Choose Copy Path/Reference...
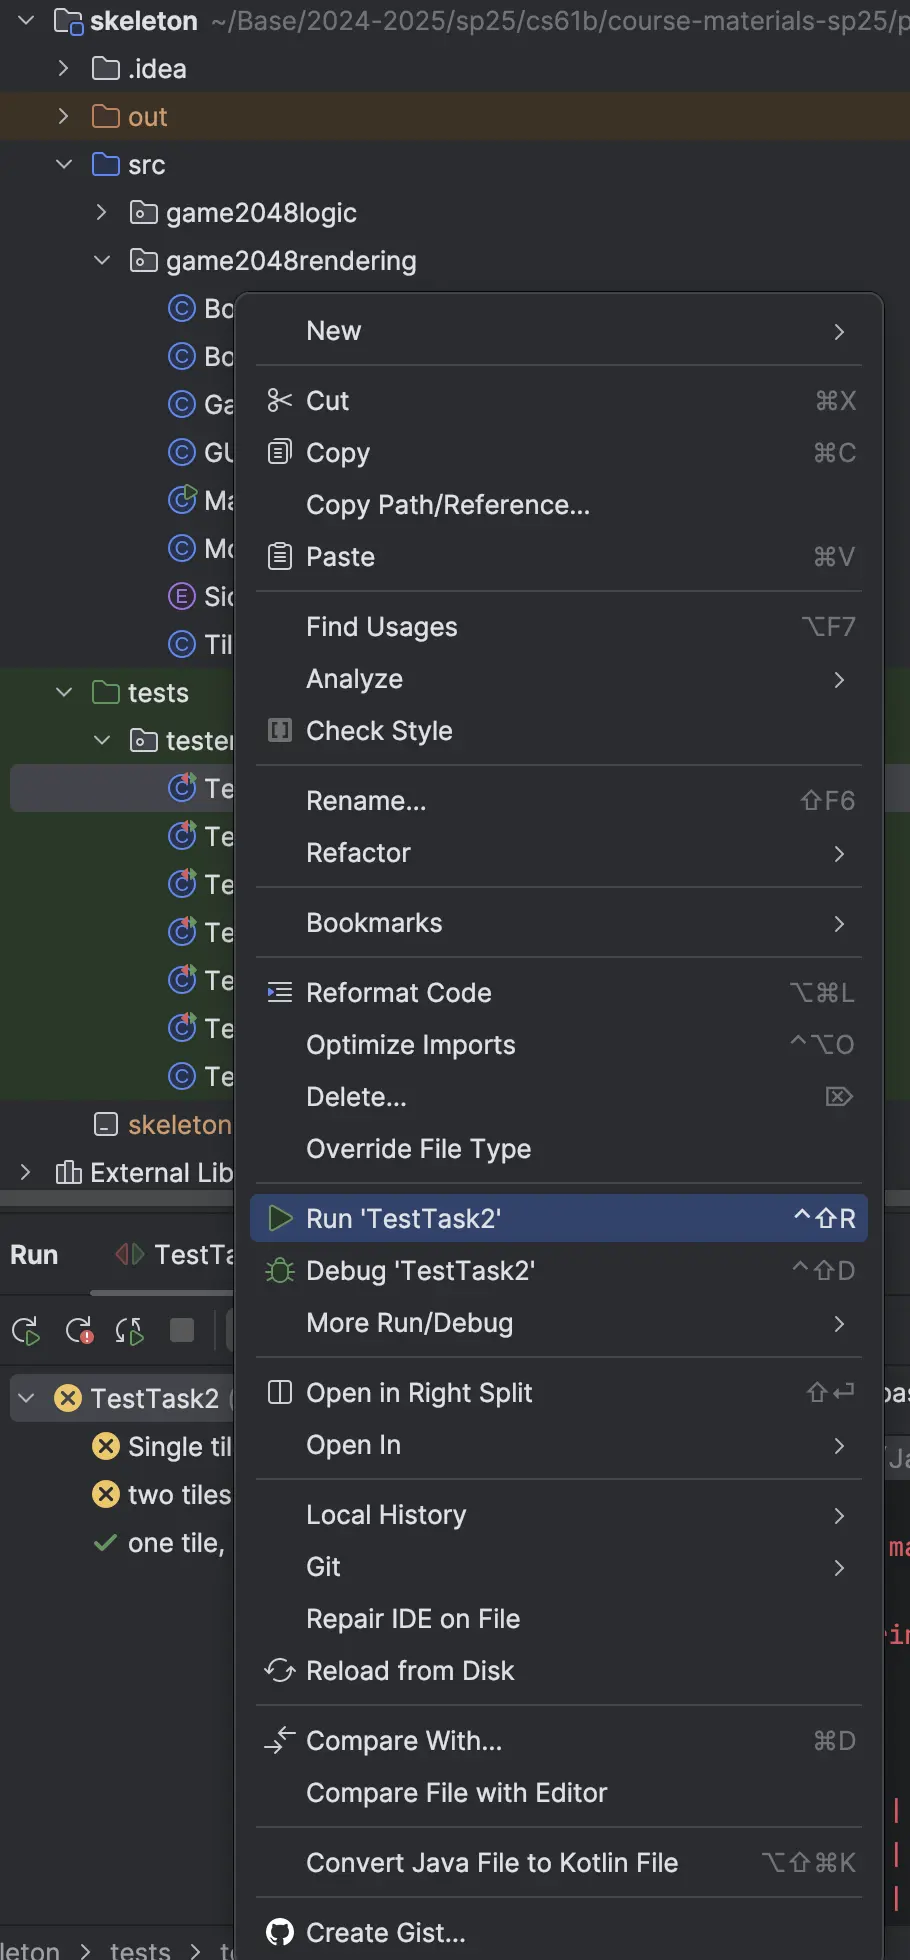Image resolution: width=910 pixels, height=1960 pixels. coord(559,504)
